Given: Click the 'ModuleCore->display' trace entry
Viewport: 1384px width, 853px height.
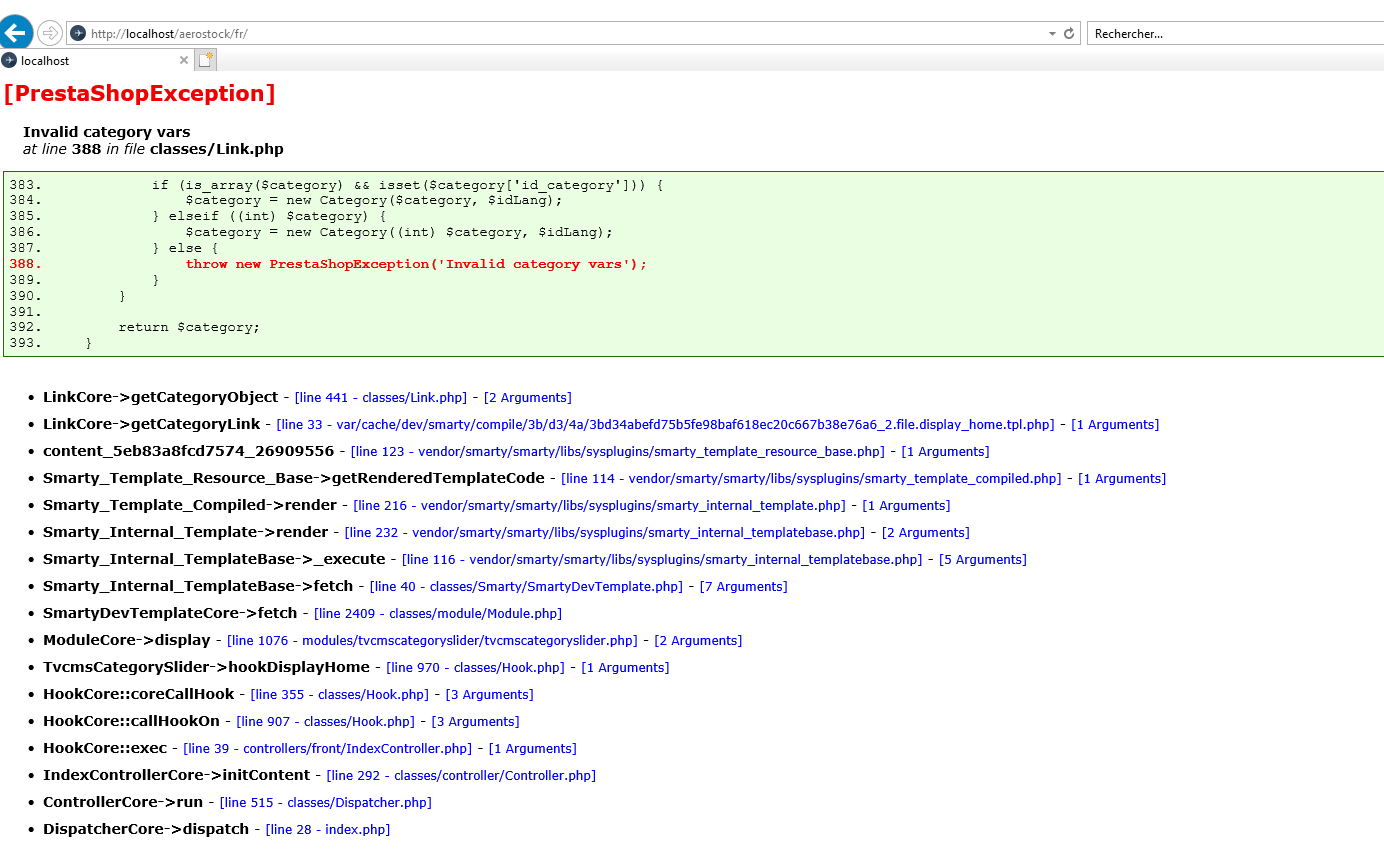Looking at the screenshot, I should tap(127, 641).
